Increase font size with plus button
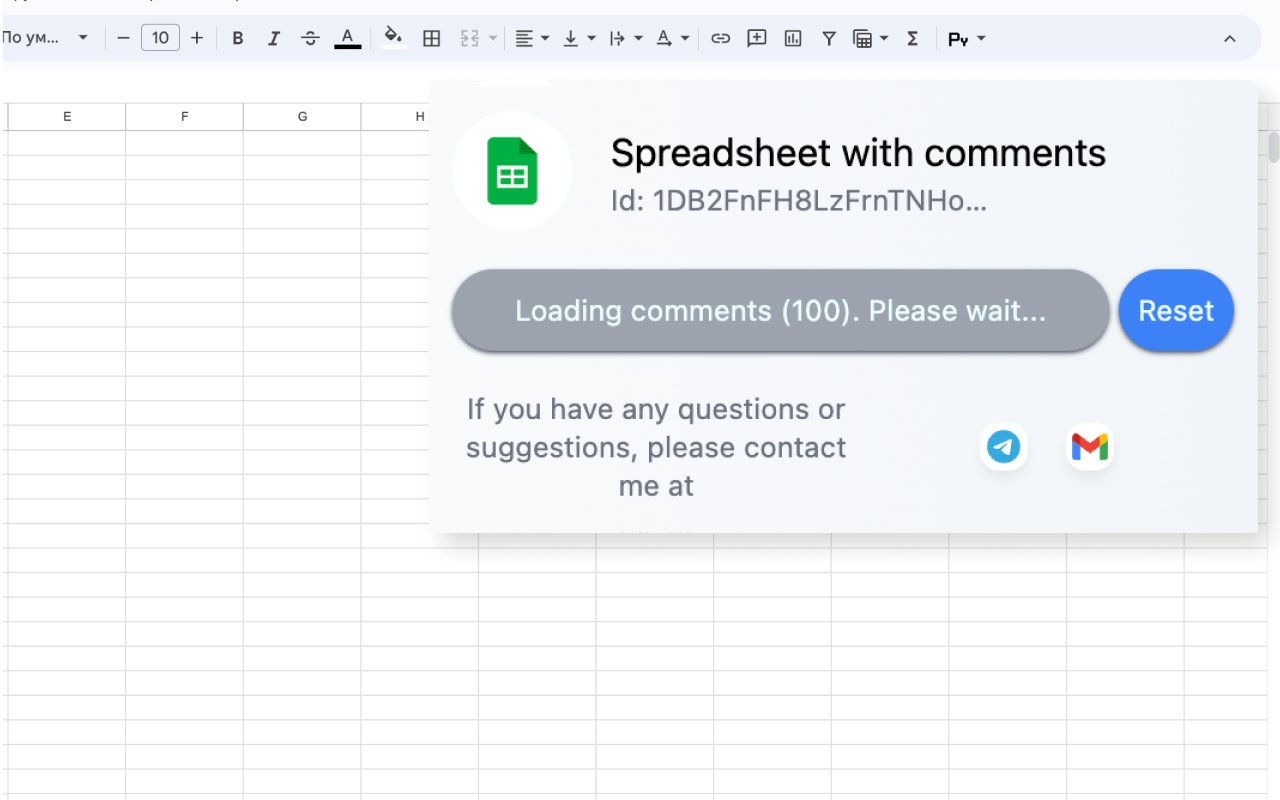The height and width of the screenshot is (800, 1280). 197,38
